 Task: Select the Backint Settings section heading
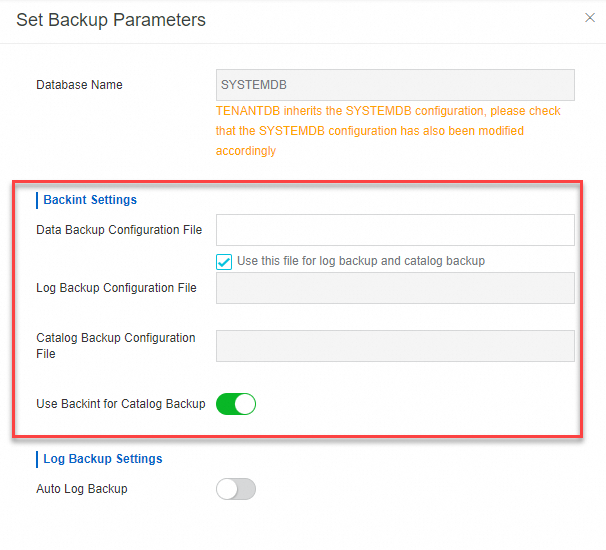[90, 200]
